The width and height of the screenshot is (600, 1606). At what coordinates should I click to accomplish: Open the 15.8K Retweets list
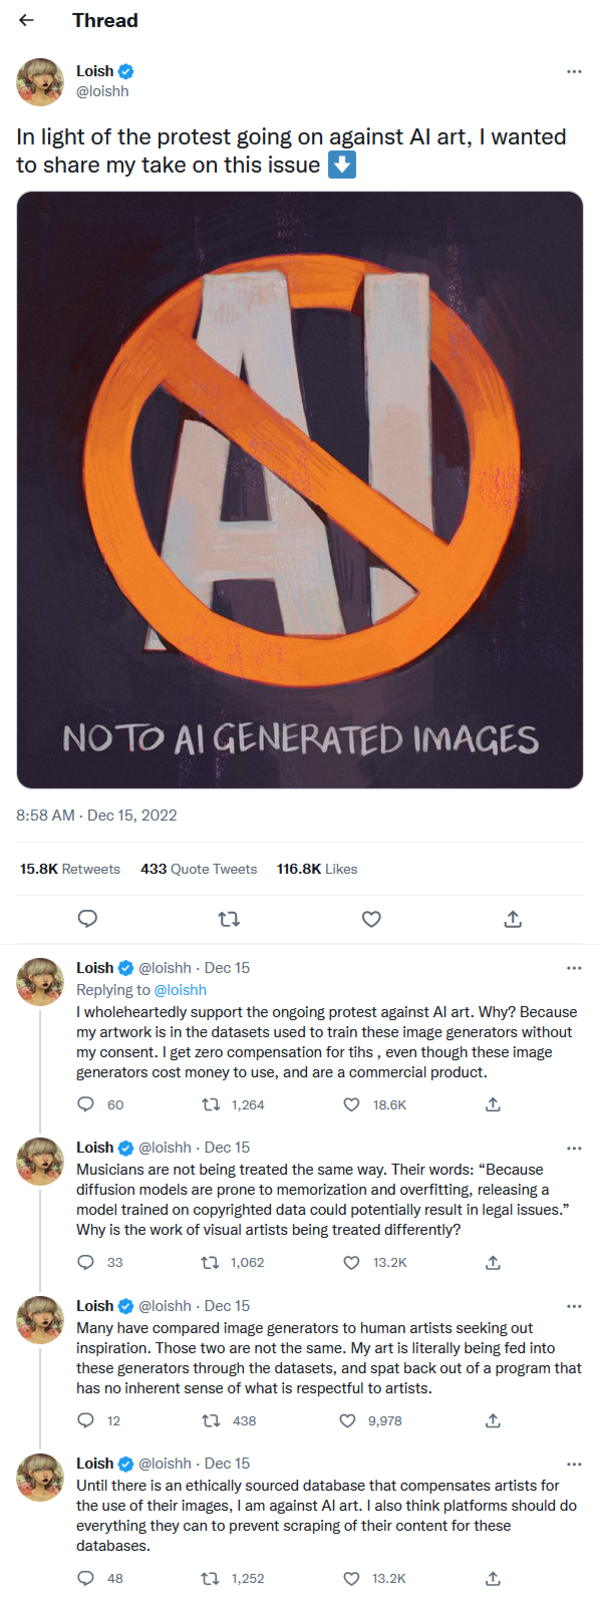[71, 868]
